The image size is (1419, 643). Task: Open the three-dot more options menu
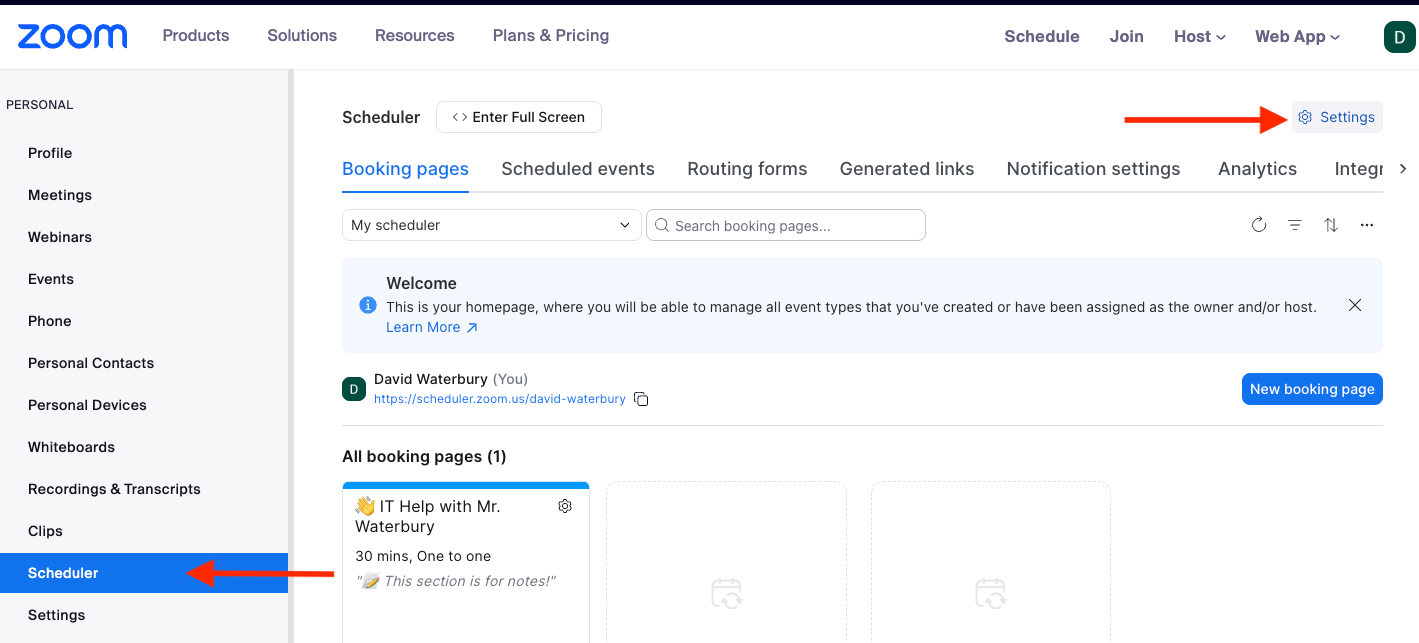(x=1367, y=225)
